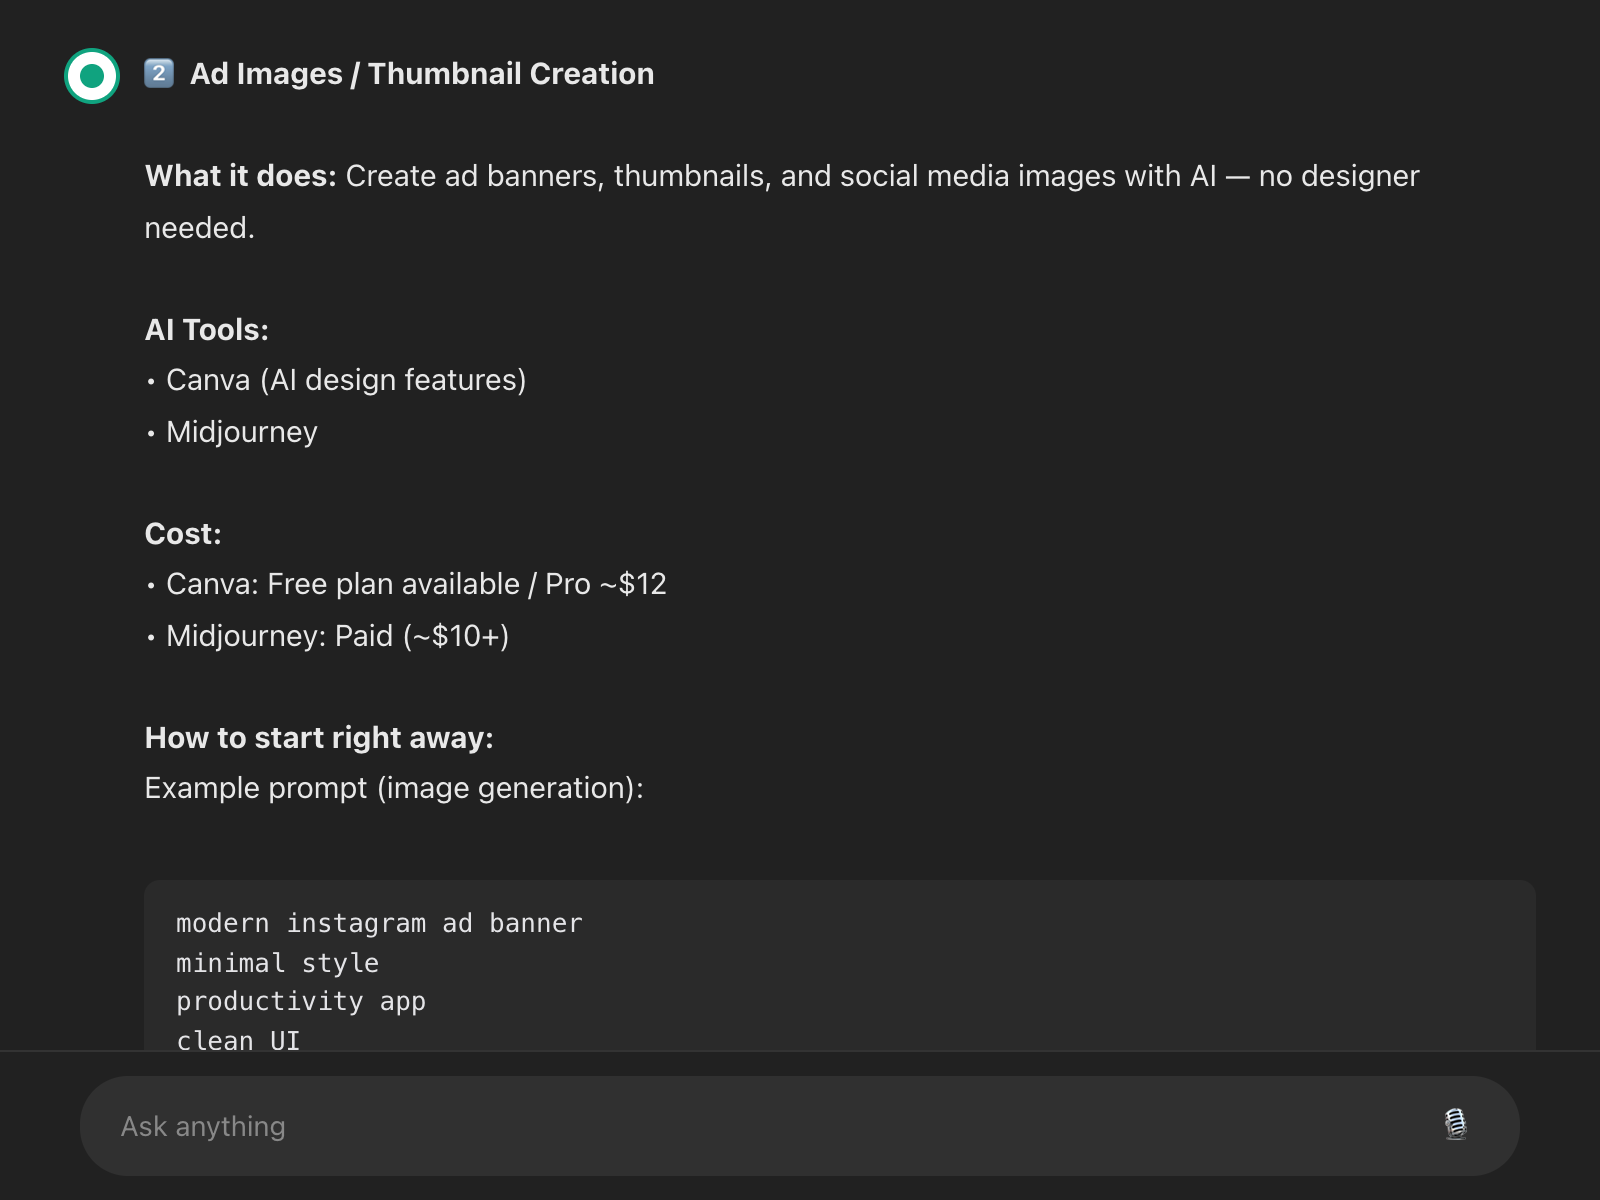
Task: Click the How to start right away heading
Action: tap(319, 738)
